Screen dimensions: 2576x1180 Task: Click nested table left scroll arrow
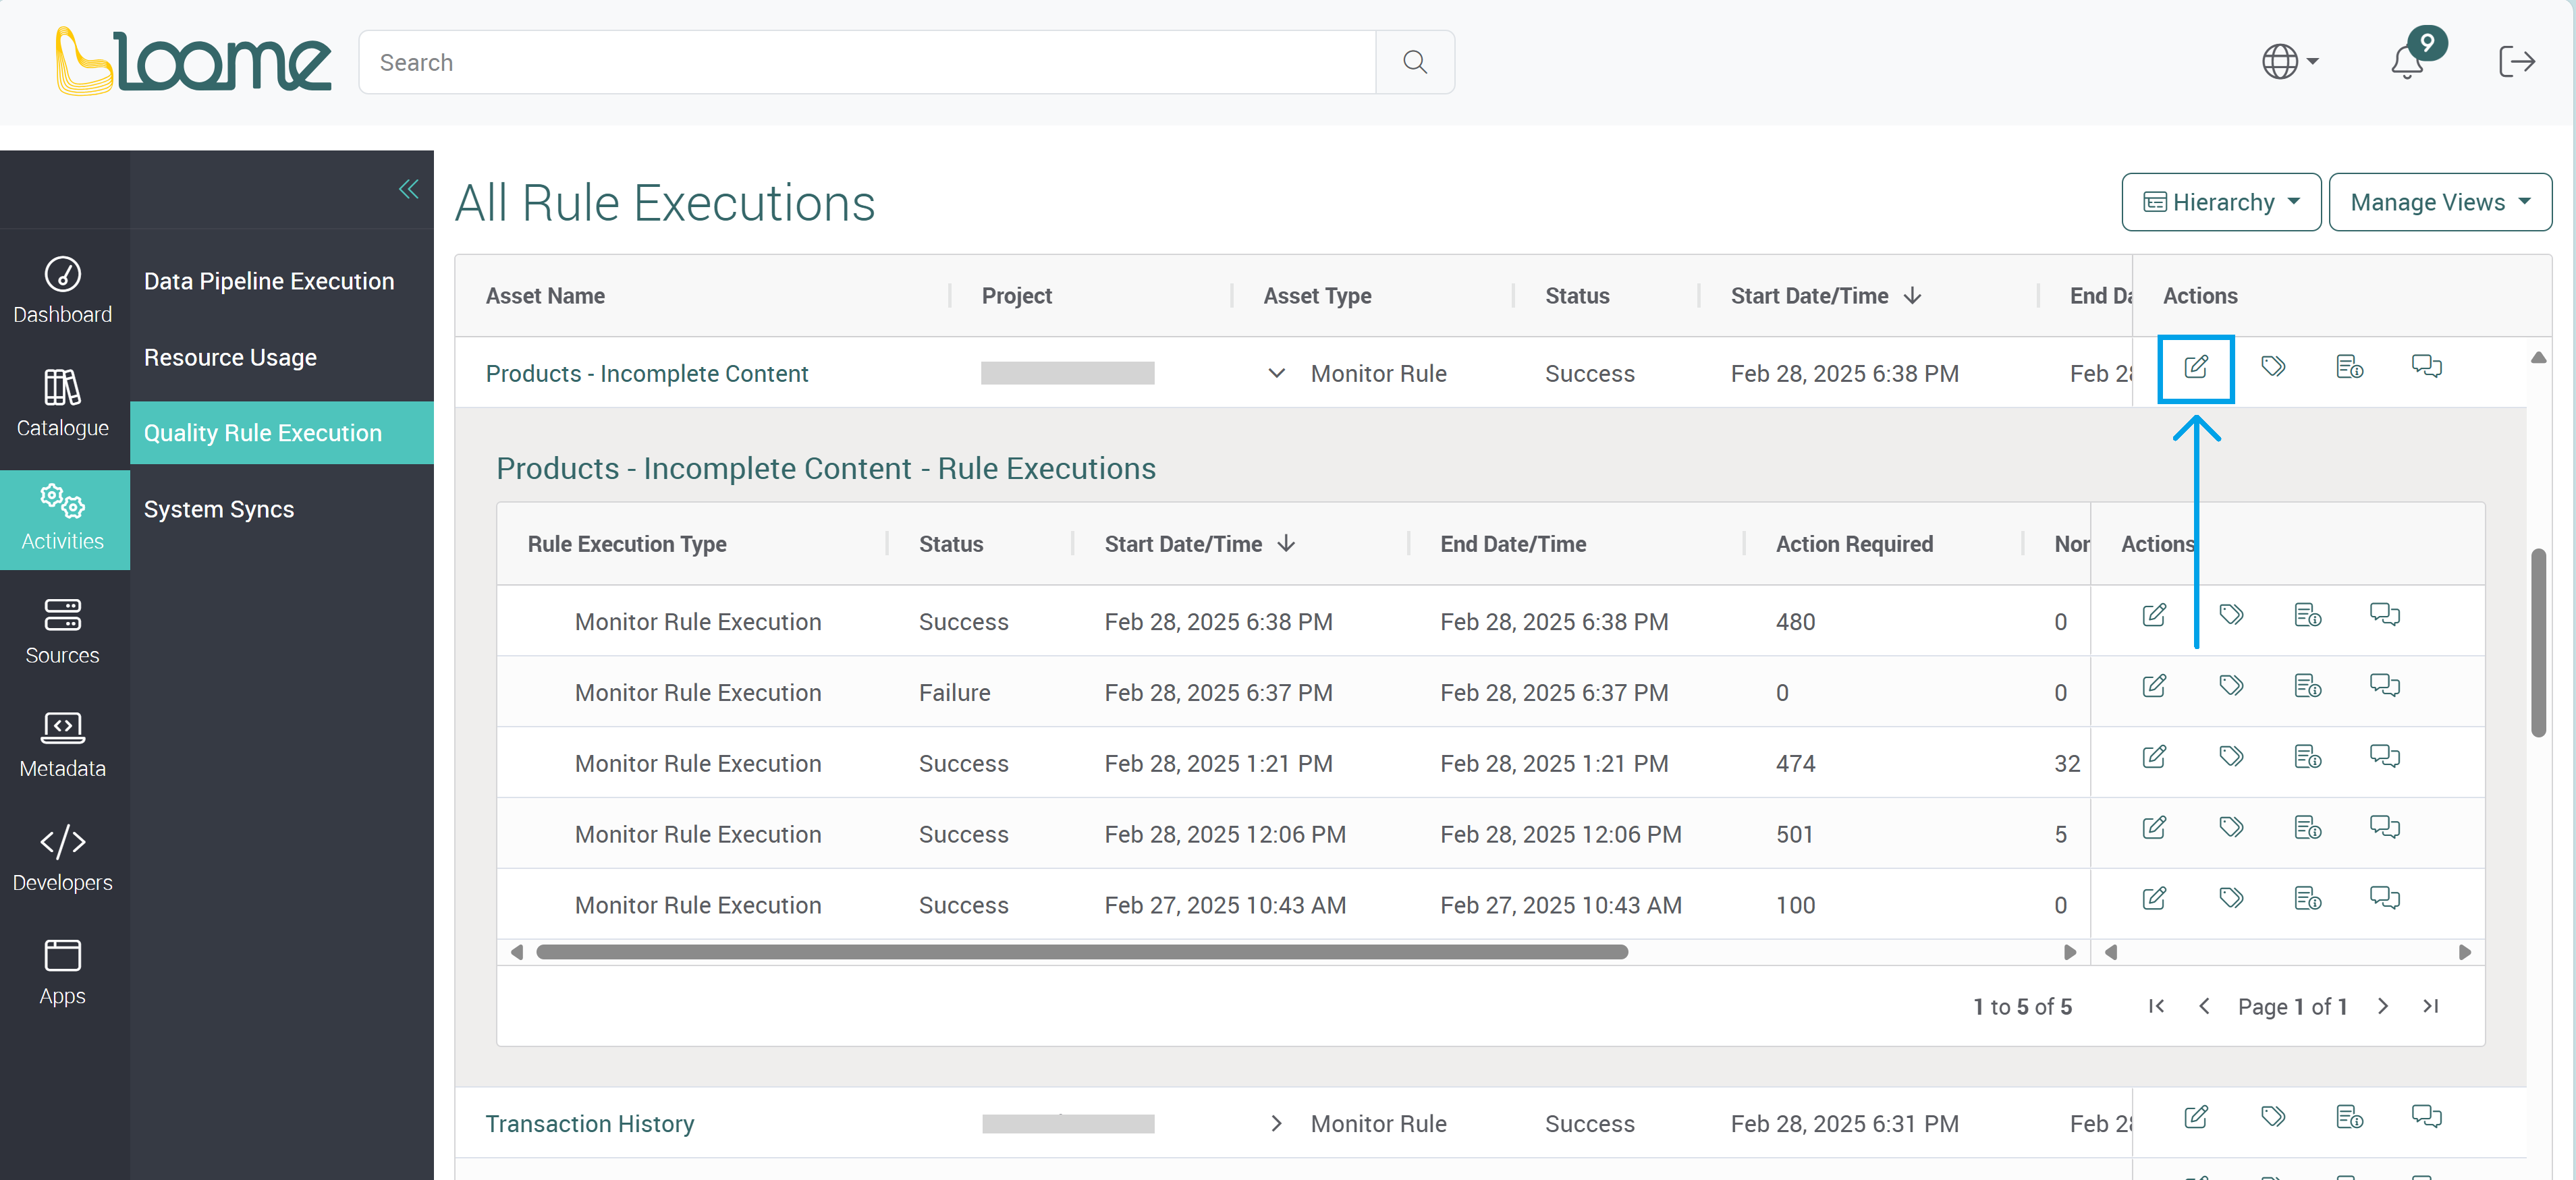tap(516, 952)
